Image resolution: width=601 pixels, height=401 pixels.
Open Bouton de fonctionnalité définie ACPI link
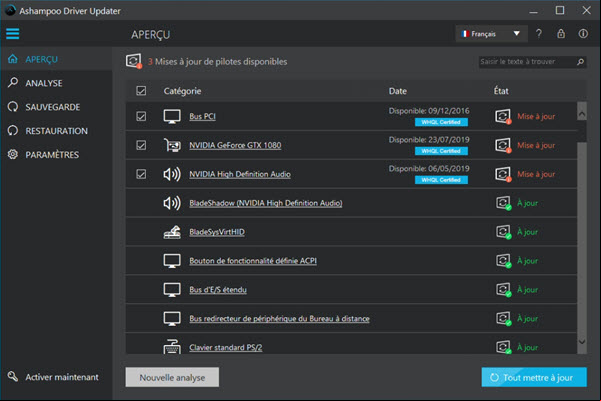[253, 261]
